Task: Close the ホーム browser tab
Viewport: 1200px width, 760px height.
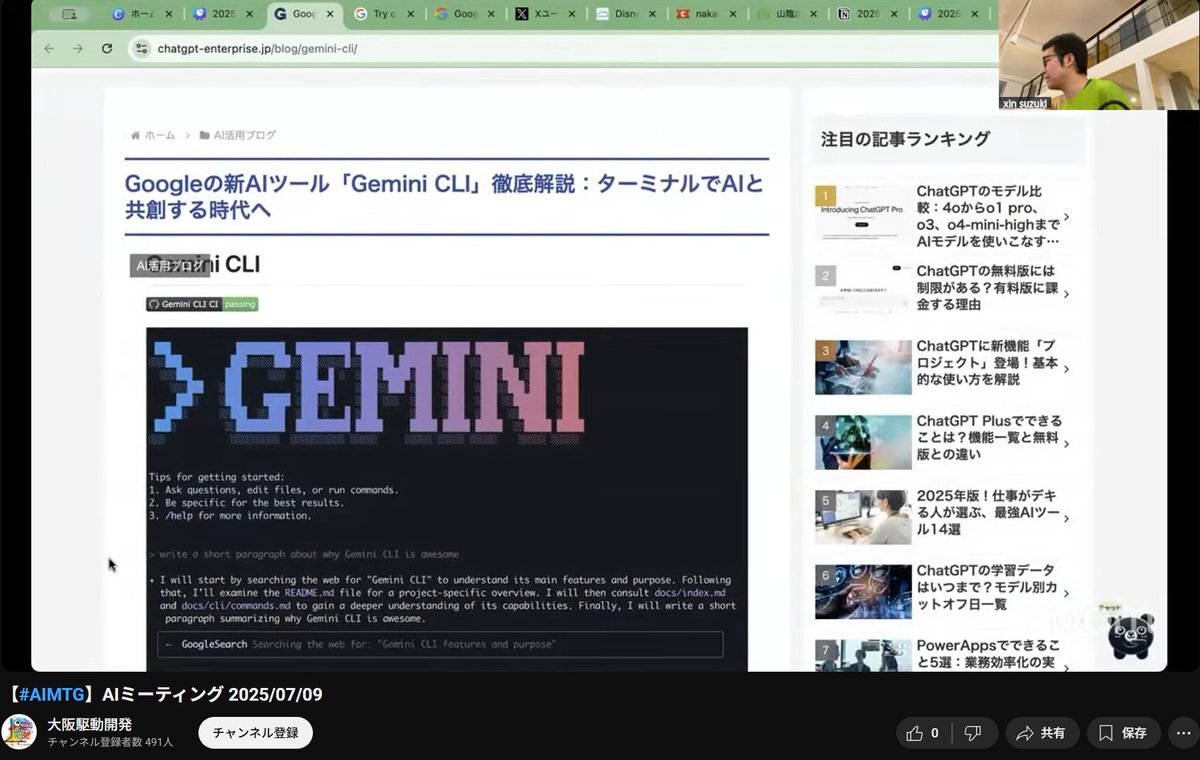Action: (168, 14)
